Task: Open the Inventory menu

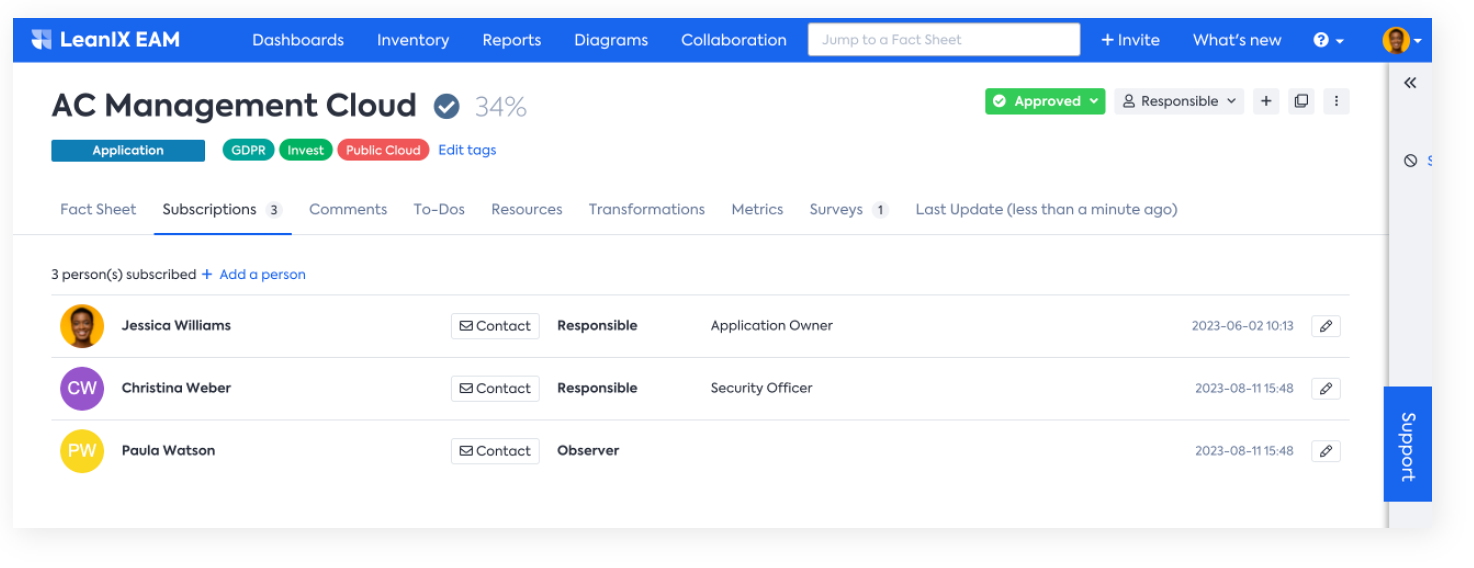Action: point(413,40)
